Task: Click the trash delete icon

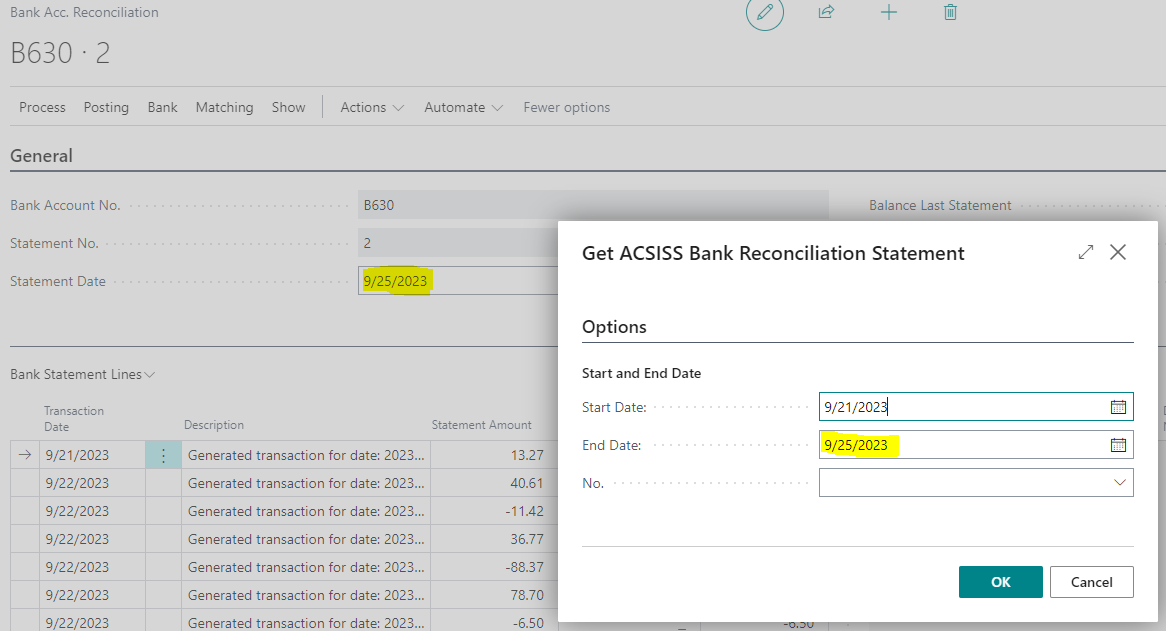Action: point(950,13)
